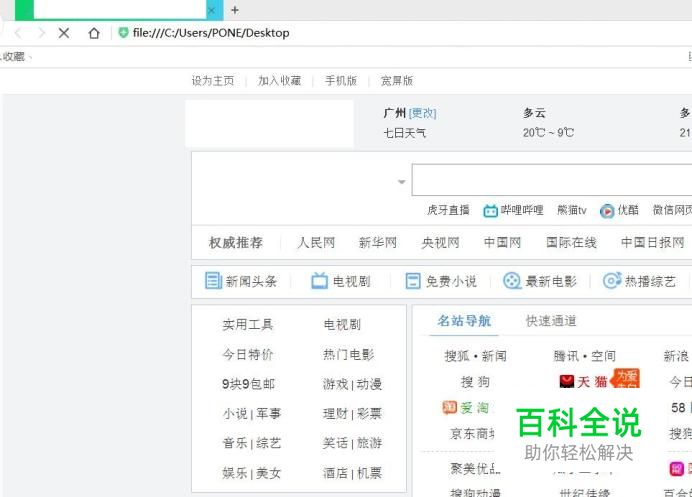Open 酒店 | 机票 category row

coord(352,473)
